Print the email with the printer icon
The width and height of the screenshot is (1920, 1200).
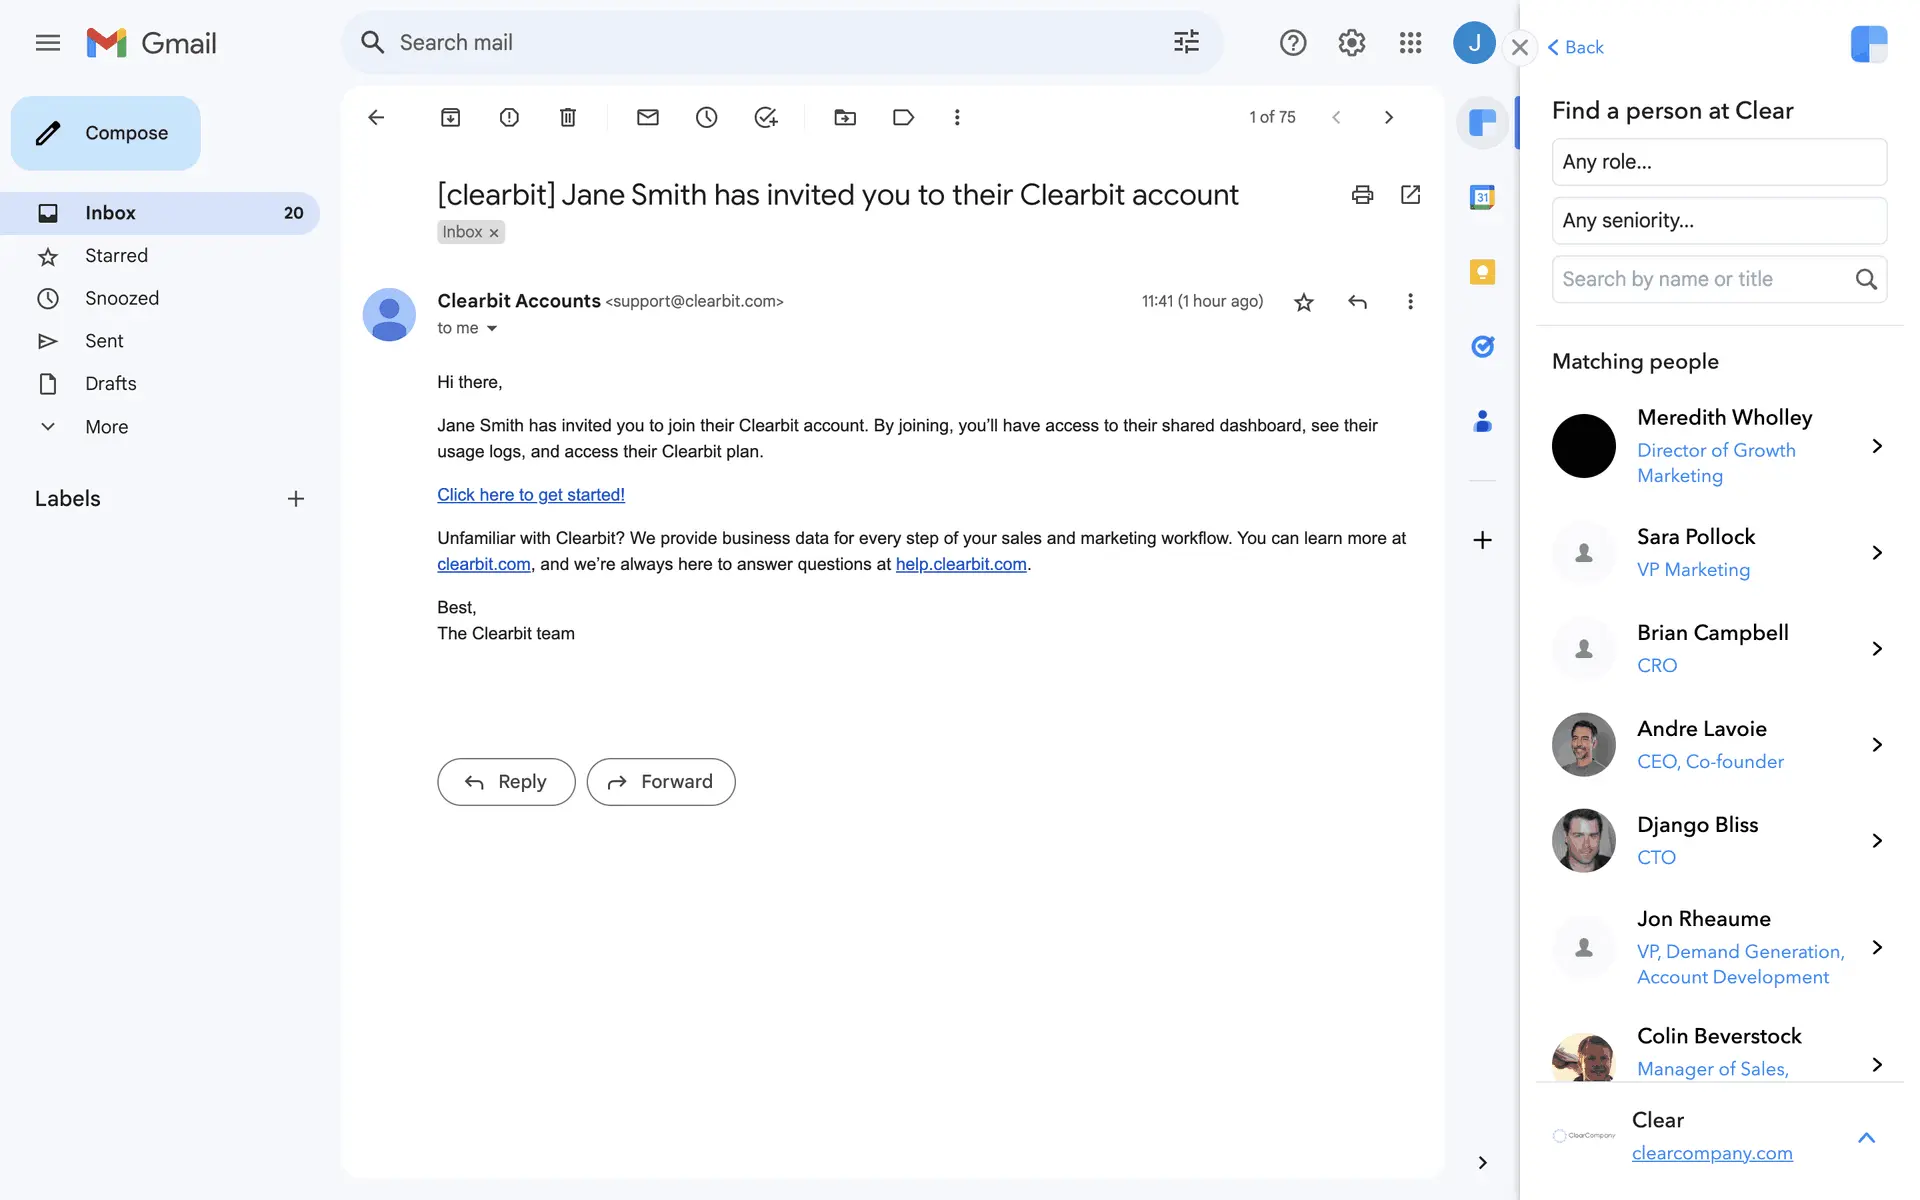(1362, 195)
